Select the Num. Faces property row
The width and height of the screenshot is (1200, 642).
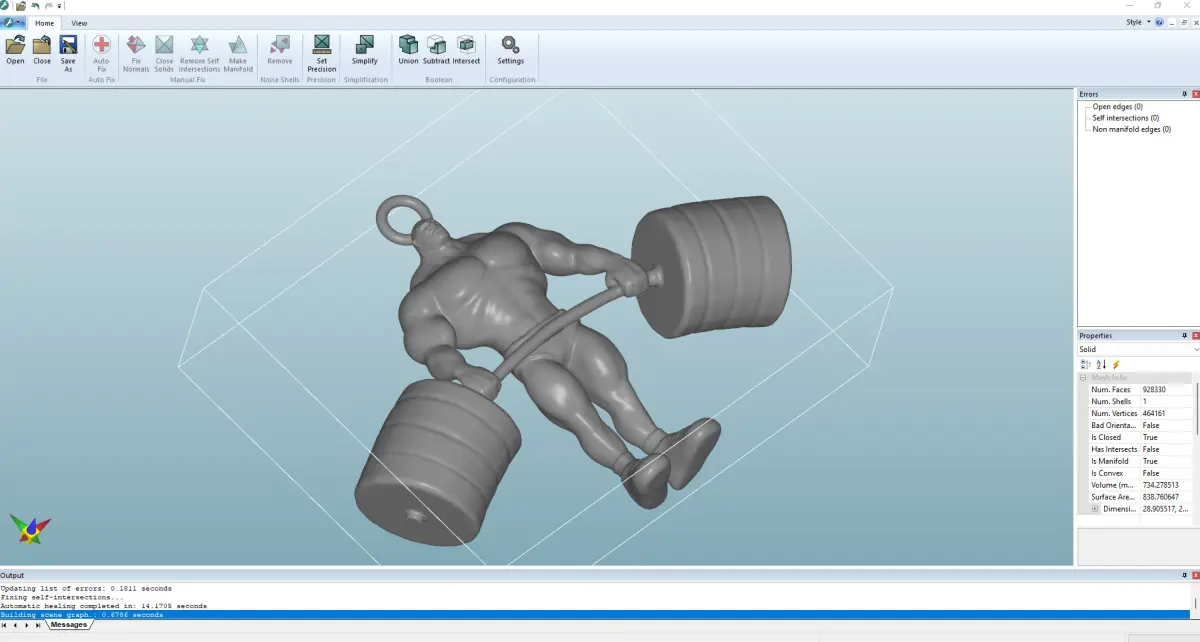pyautogui.click(x=1140, y=389)
